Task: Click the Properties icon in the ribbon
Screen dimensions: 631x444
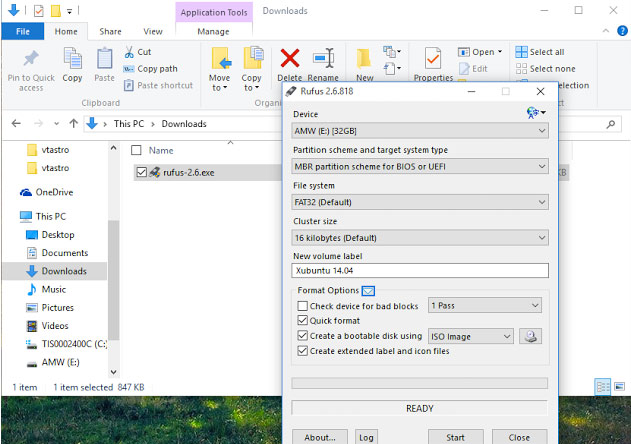Action: pos(433,59)
